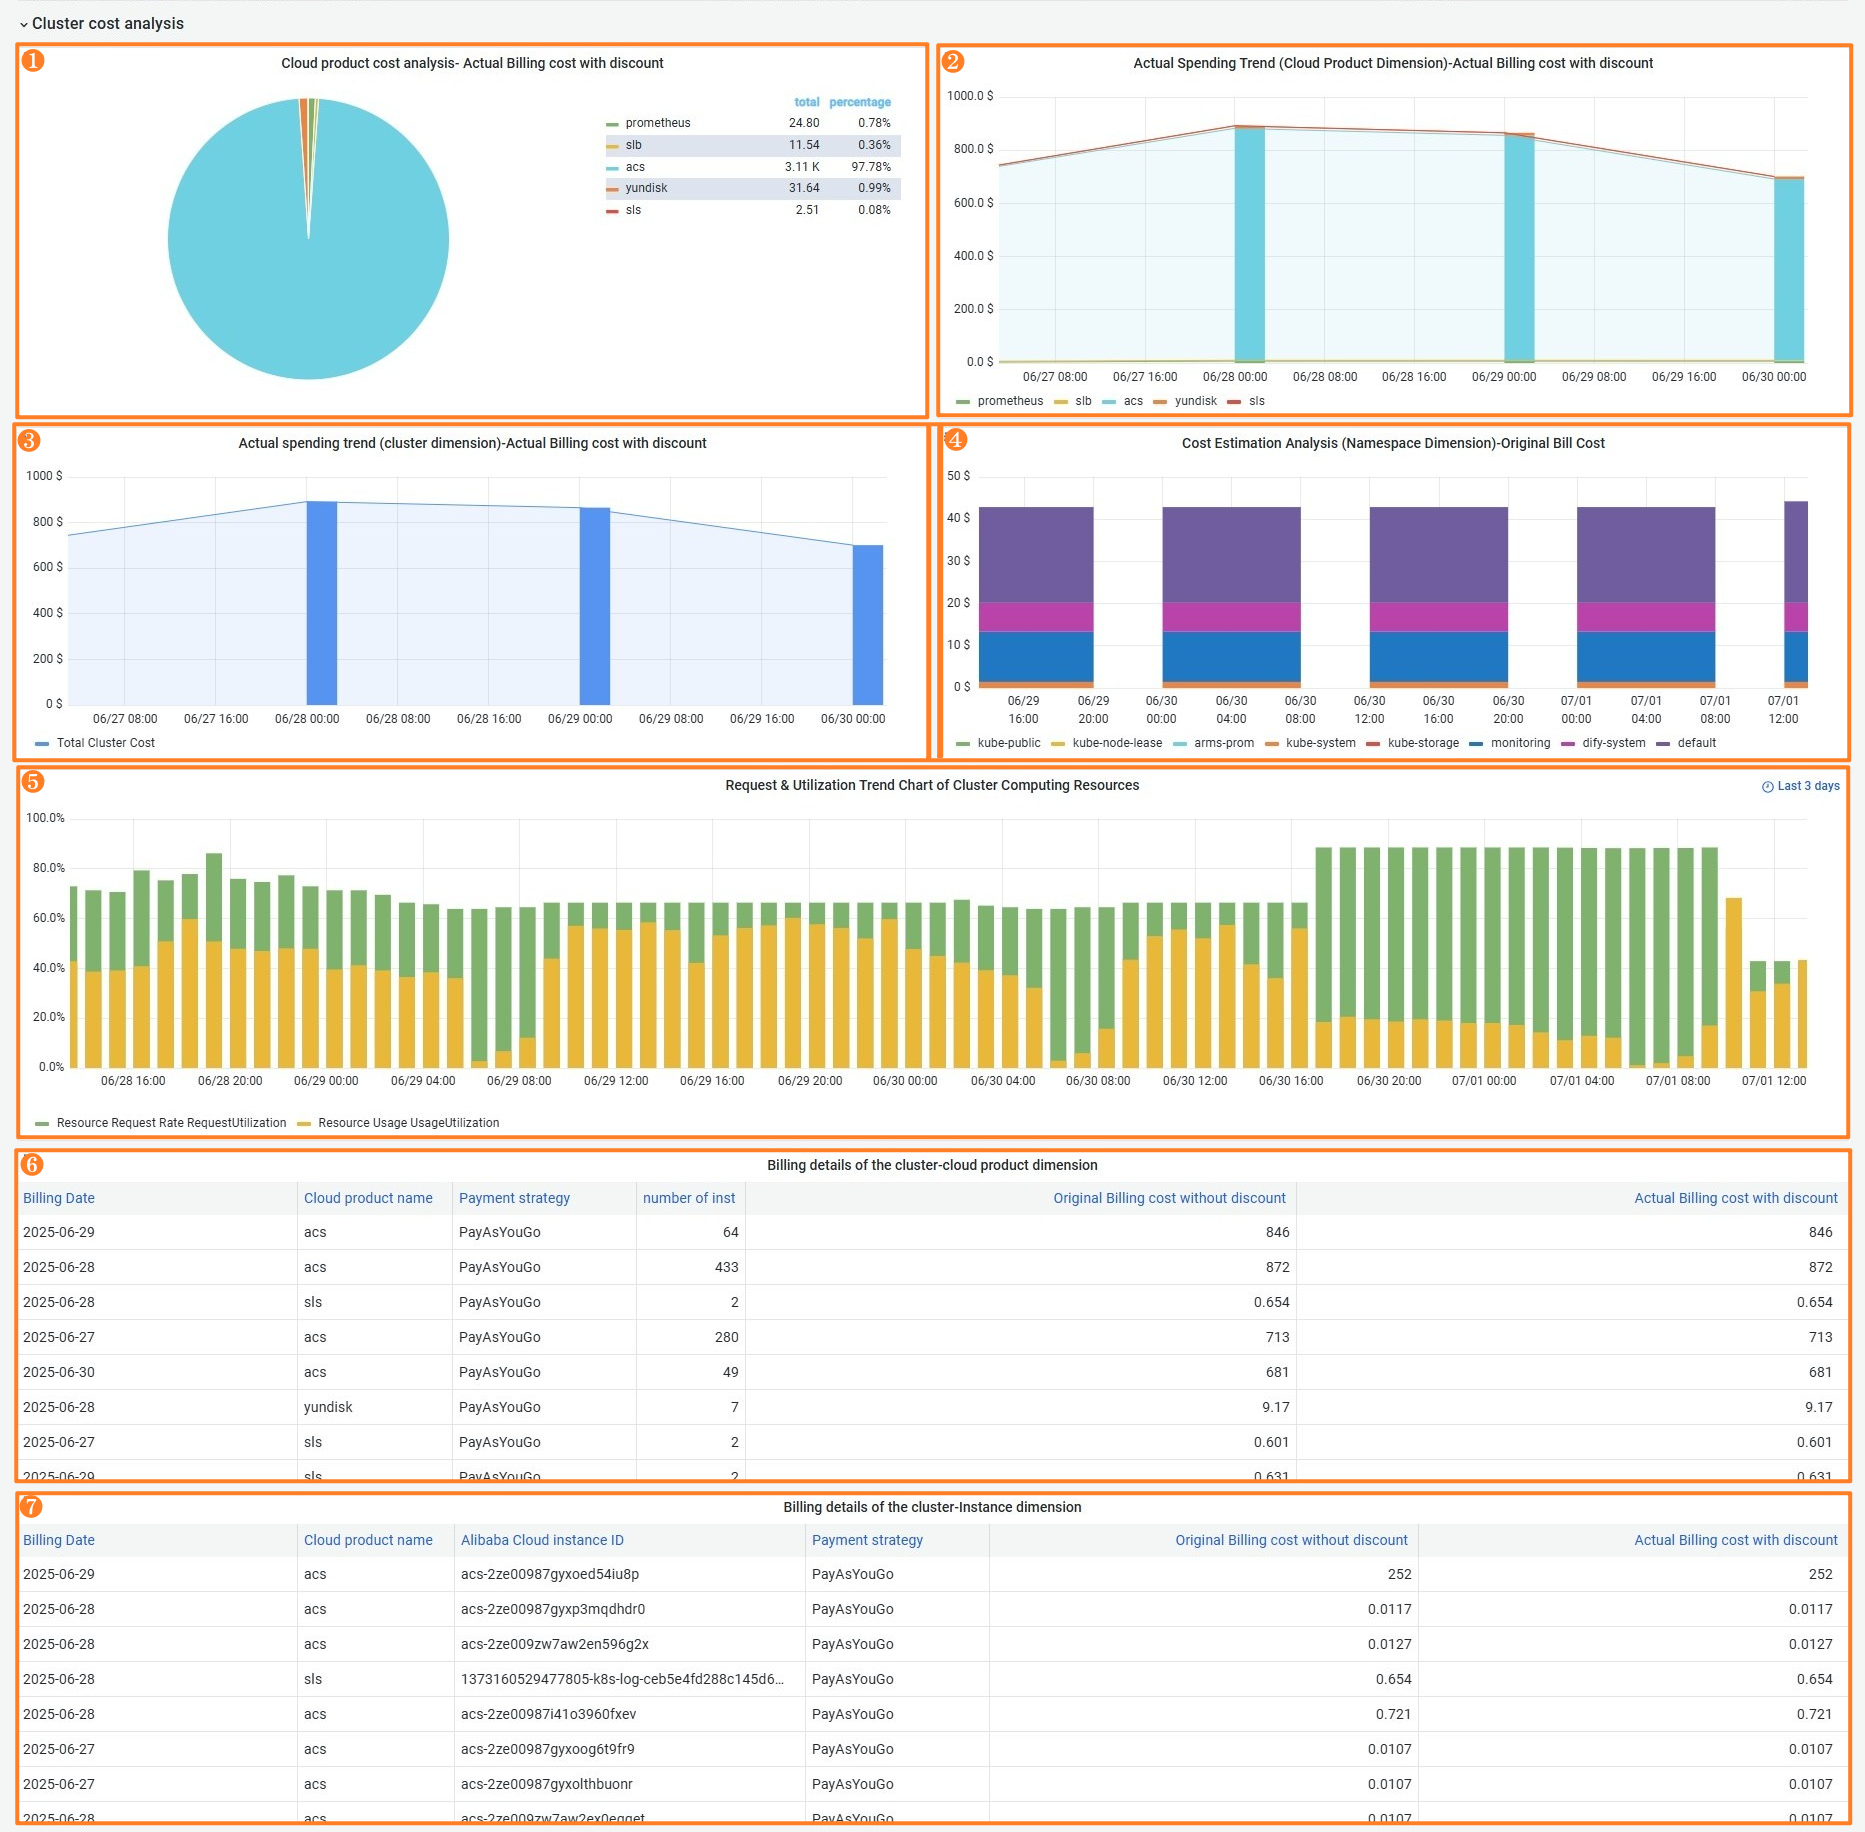Sort pie legend by percentage column
The height and width of the screenshot is (1832, 1865).
pos(859,102)
